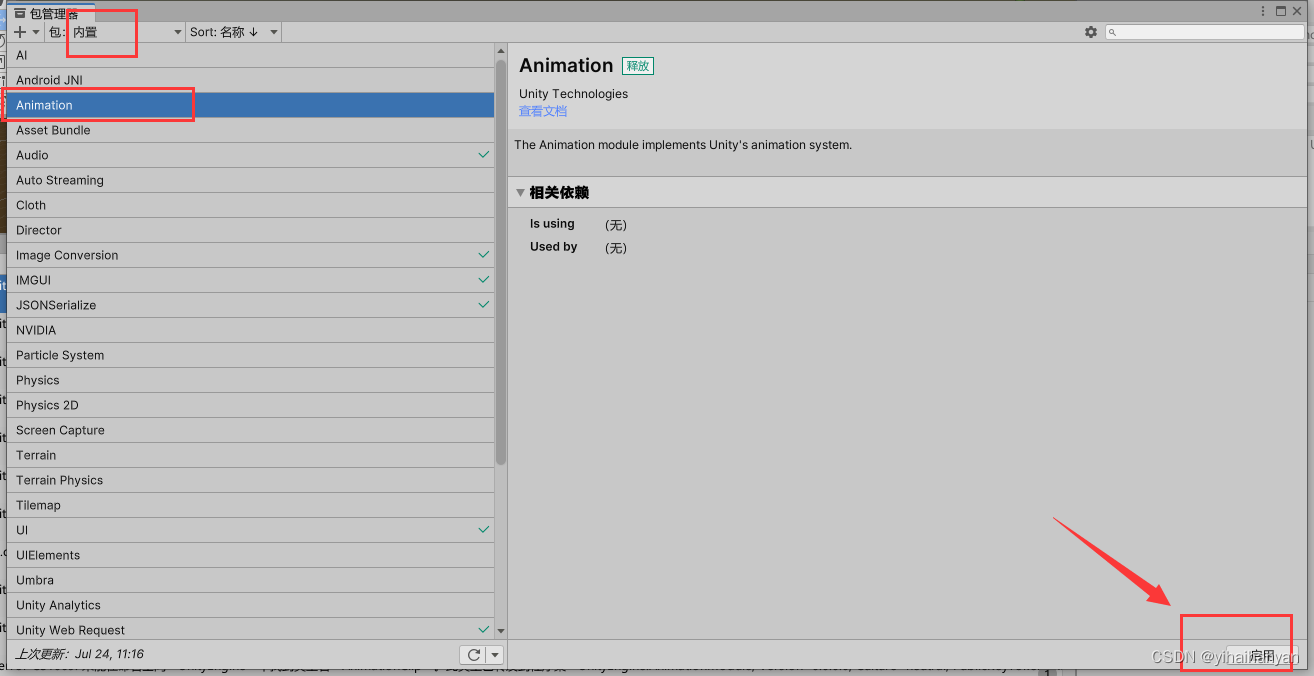Open the window options kebab menu
1314x676 pixels.
pyautogui.click(x=1263, y=11)
